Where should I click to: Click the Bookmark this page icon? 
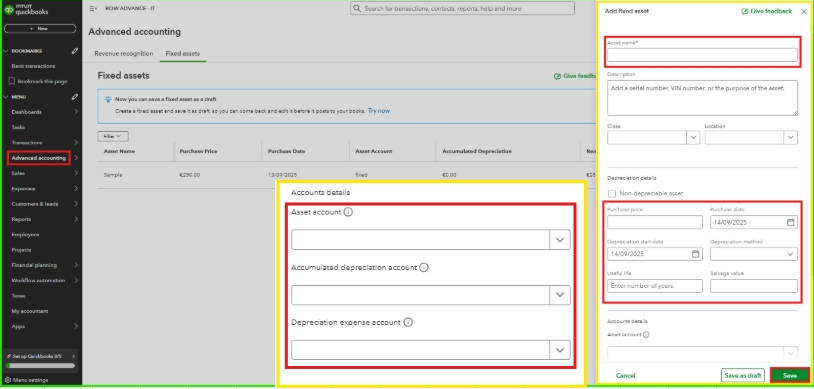tap(12, 82)
